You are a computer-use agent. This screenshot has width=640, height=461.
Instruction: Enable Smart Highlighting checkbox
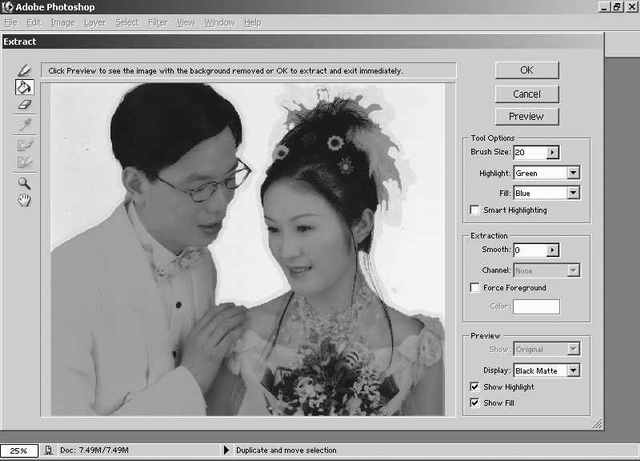[475, 210]
